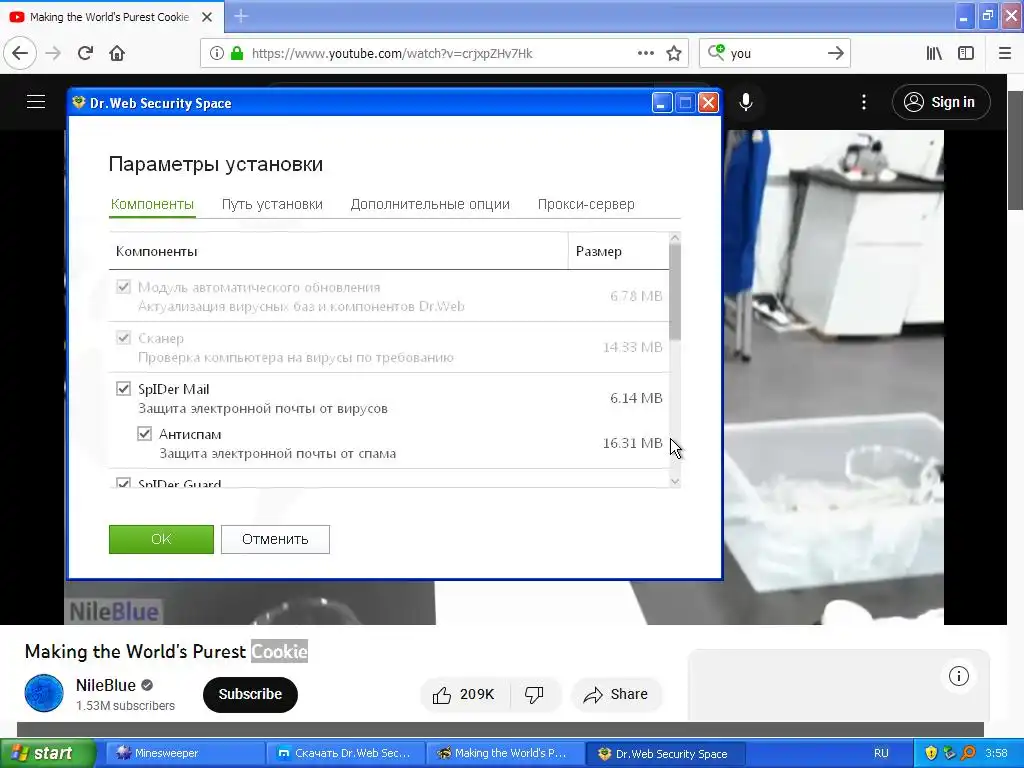
Task: Reload the YouTube page
Action: tap(85, 54)
